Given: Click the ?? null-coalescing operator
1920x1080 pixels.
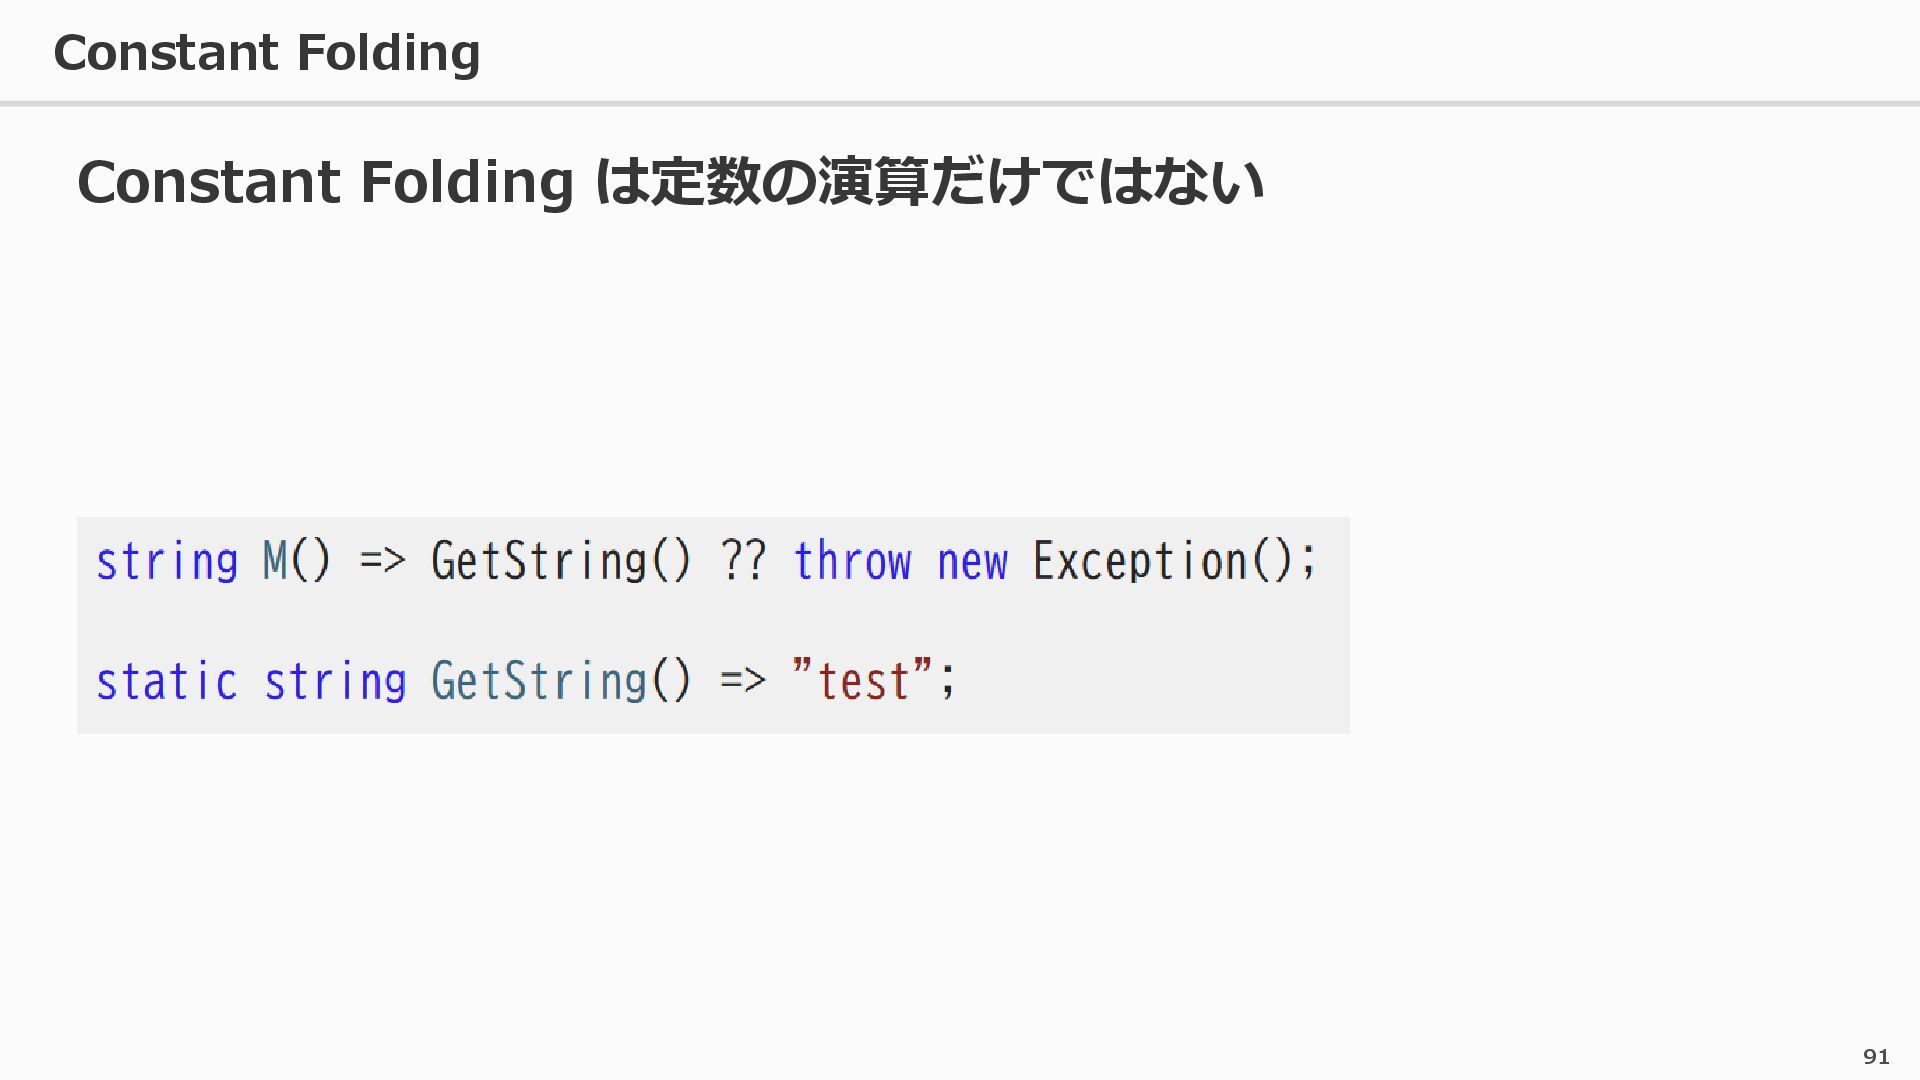Looking at the screenshot, I should coord(742,562).
